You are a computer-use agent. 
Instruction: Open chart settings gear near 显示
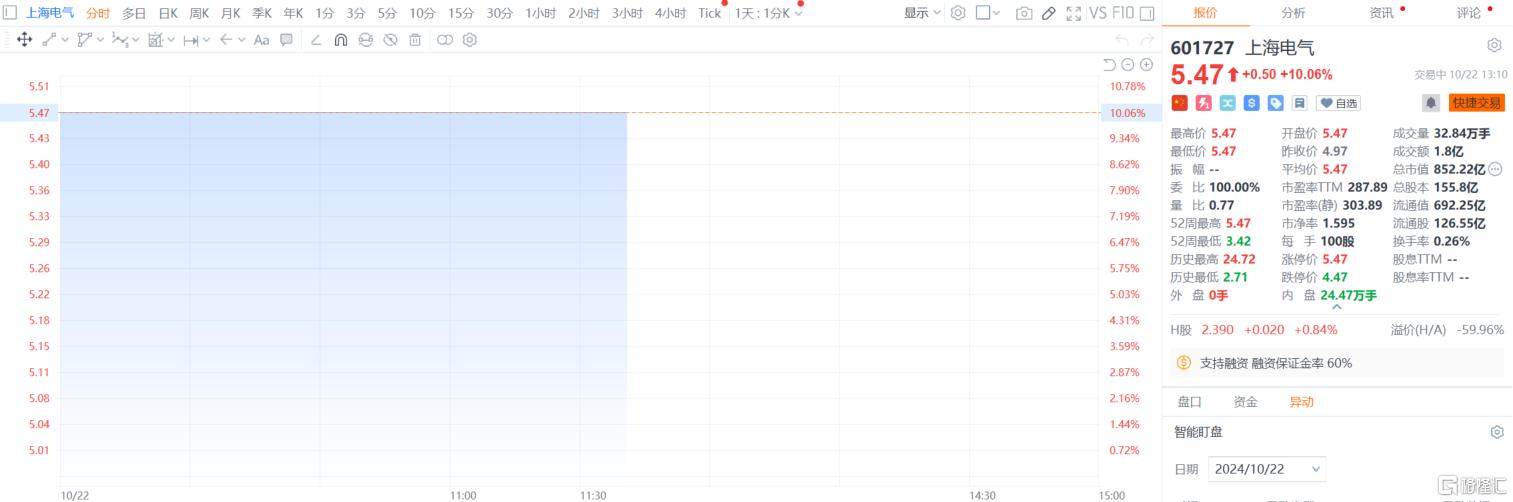click(x=958, y=13)
